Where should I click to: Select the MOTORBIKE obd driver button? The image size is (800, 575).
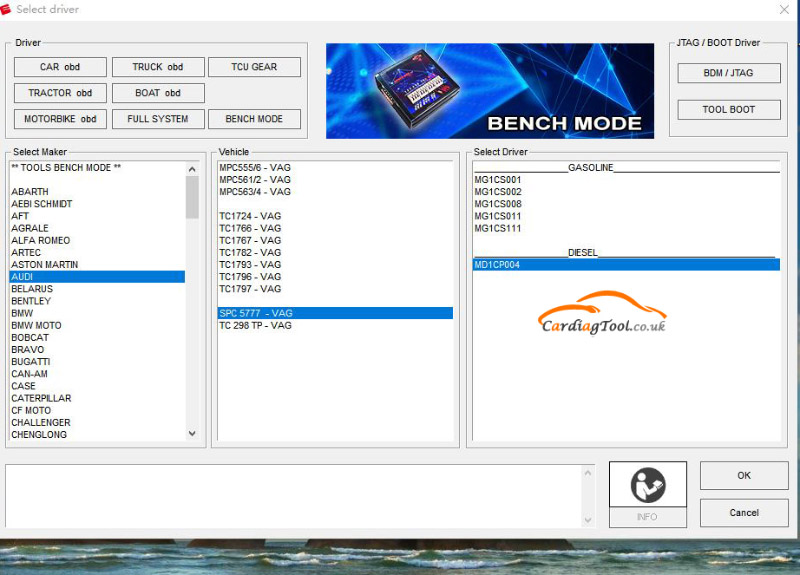click(60, 119)
